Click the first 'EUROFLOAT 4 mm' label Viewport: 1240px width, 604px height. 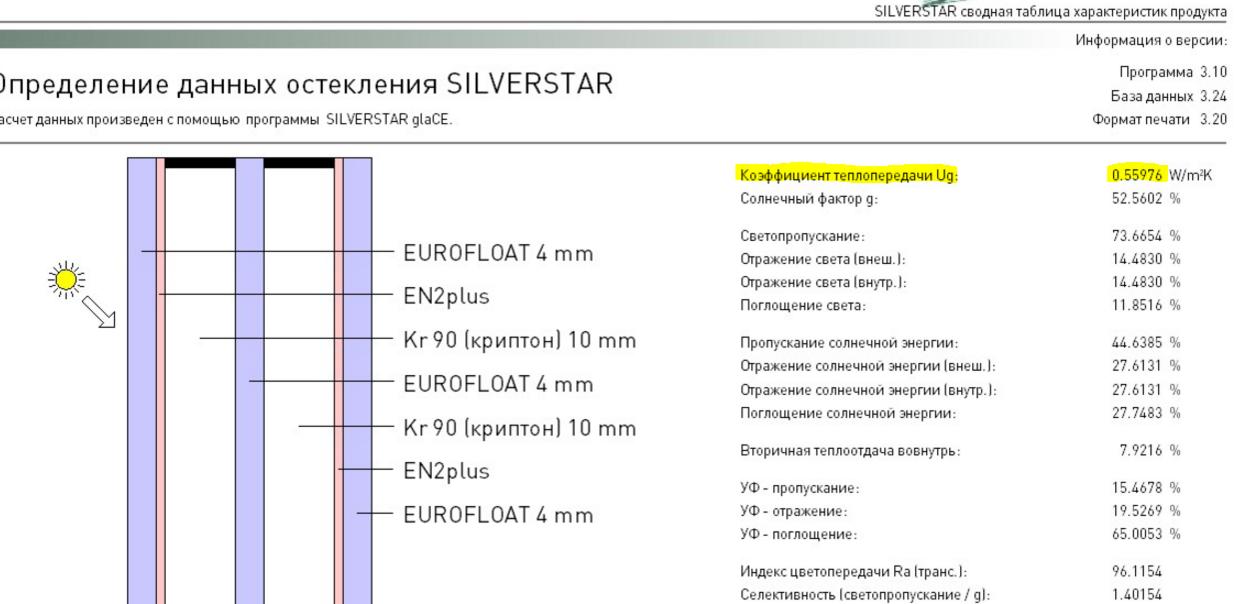pos(498,253)
